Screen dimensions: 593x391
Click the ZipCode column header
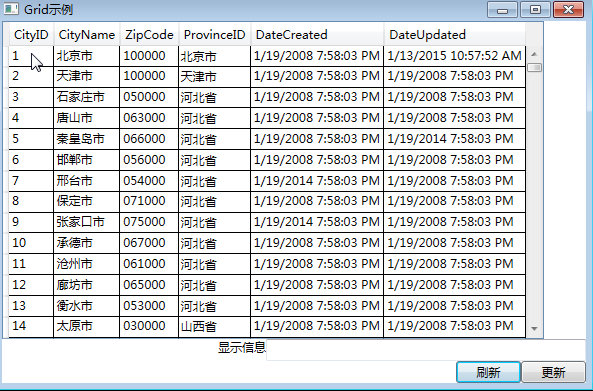149,35
